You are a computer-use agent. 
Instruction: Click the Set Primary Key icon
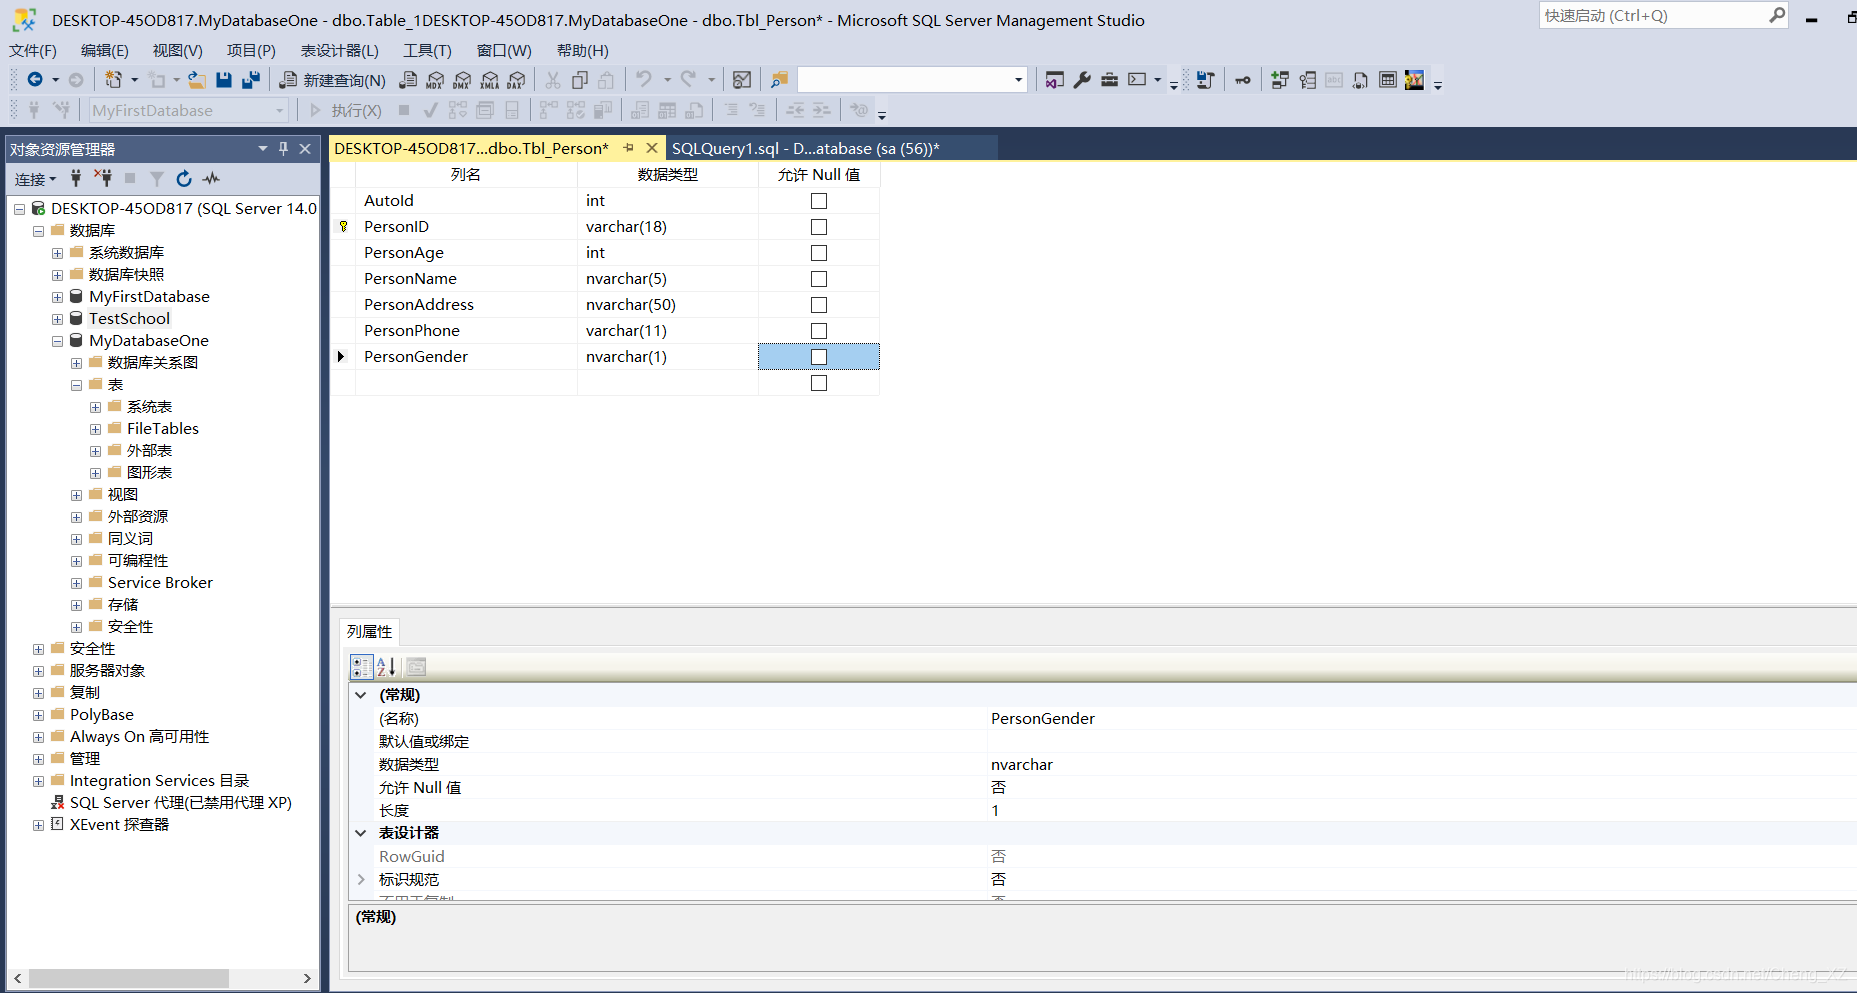(x=1243, y=80)
